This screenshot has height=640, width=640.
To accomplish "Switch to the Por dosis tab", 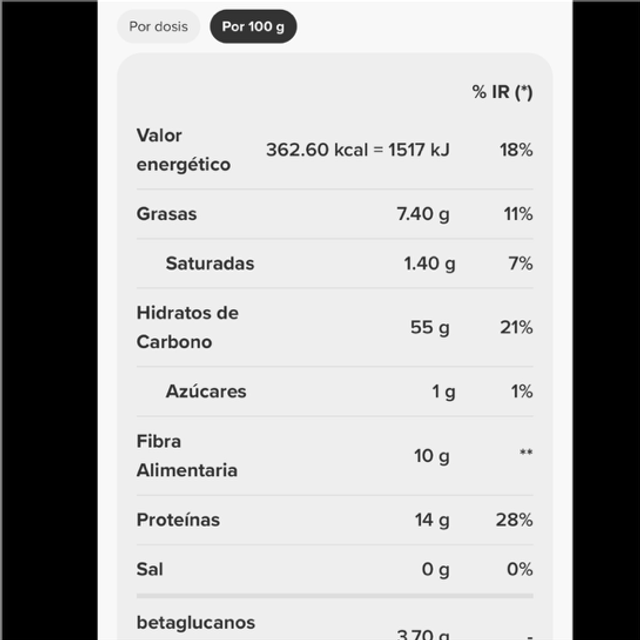I will pyautogui.click(x=158, y=27).
